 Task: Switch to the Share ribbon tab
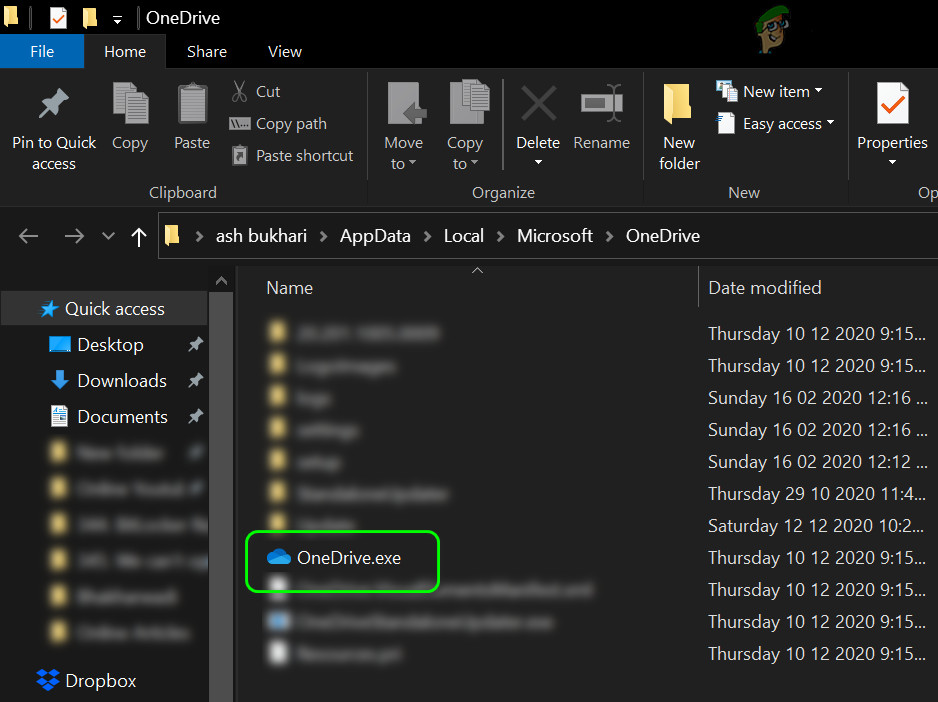point(207,51)
